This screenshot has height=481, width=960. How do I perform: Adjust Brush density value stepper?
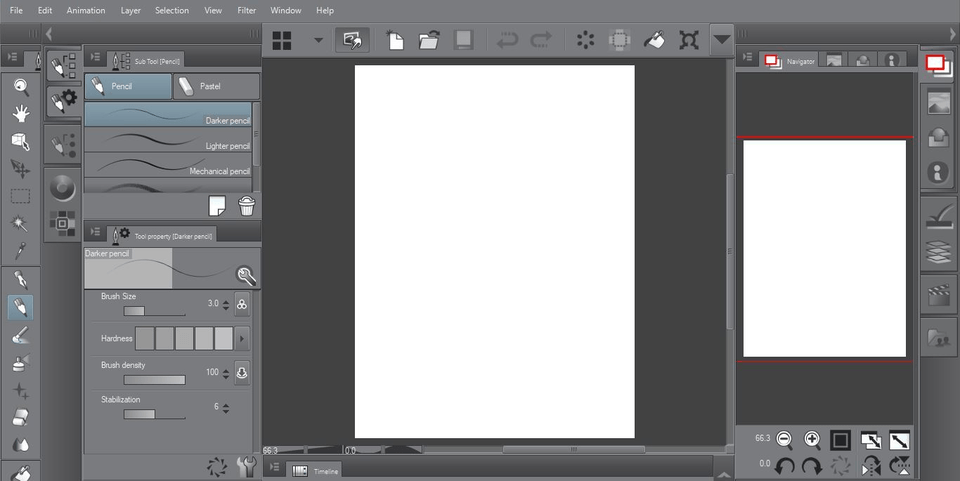tap(226, 373)
